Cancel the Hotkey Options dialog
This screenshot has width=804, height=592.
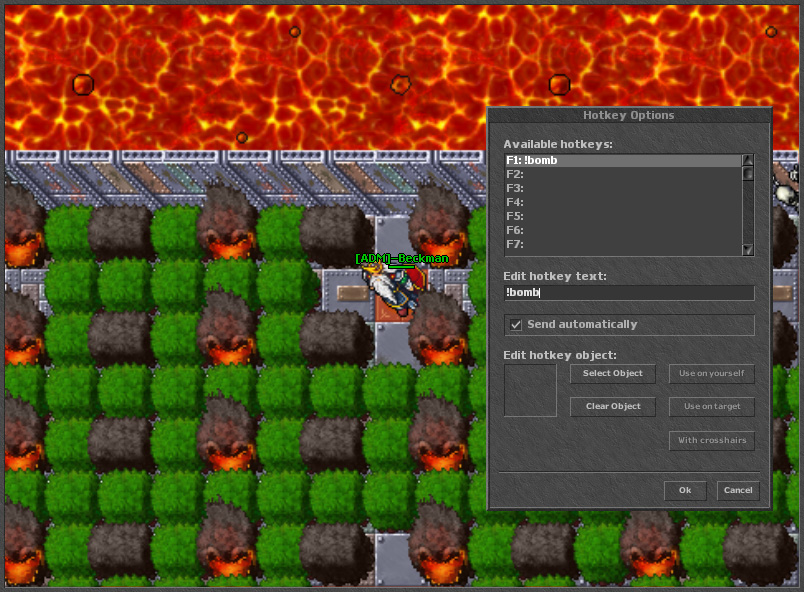[x=738, y=491]
